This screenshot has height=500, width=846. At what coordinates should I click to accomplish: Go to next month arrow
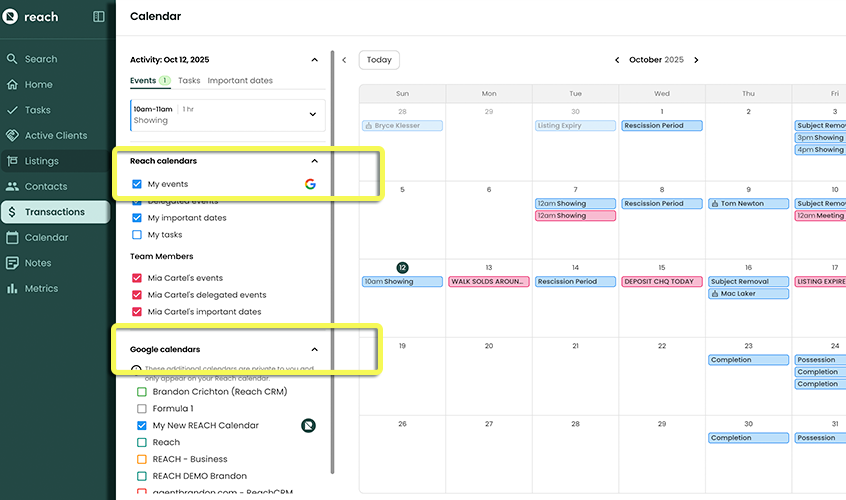(x=696, y=60)
